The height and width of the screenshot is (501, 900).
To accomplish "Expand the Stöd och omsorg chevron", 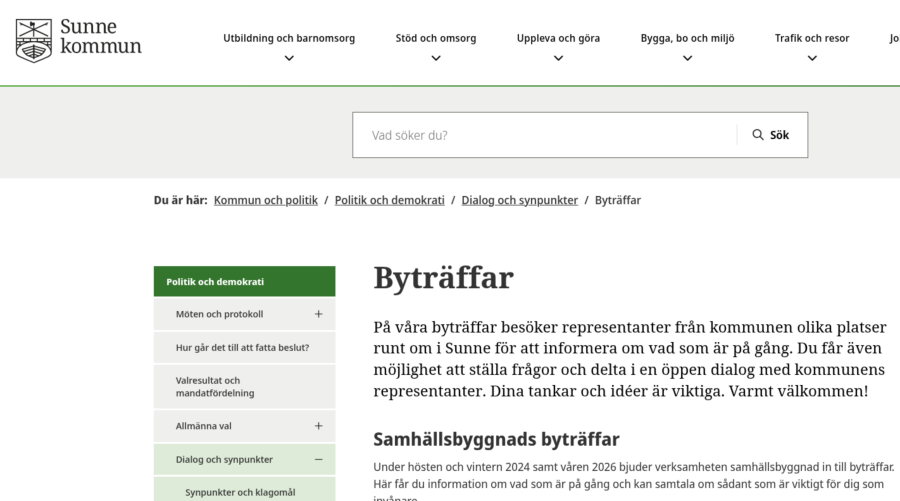I will coord(435,59).
